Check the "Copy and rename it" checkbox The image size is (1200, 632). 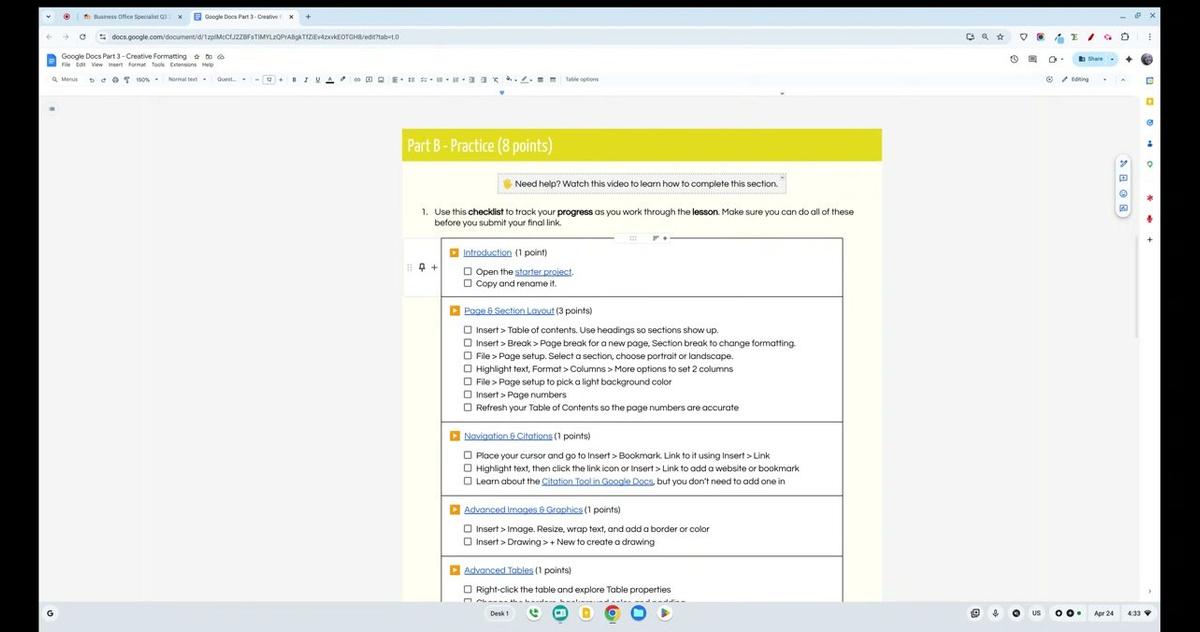coord(468,283)
